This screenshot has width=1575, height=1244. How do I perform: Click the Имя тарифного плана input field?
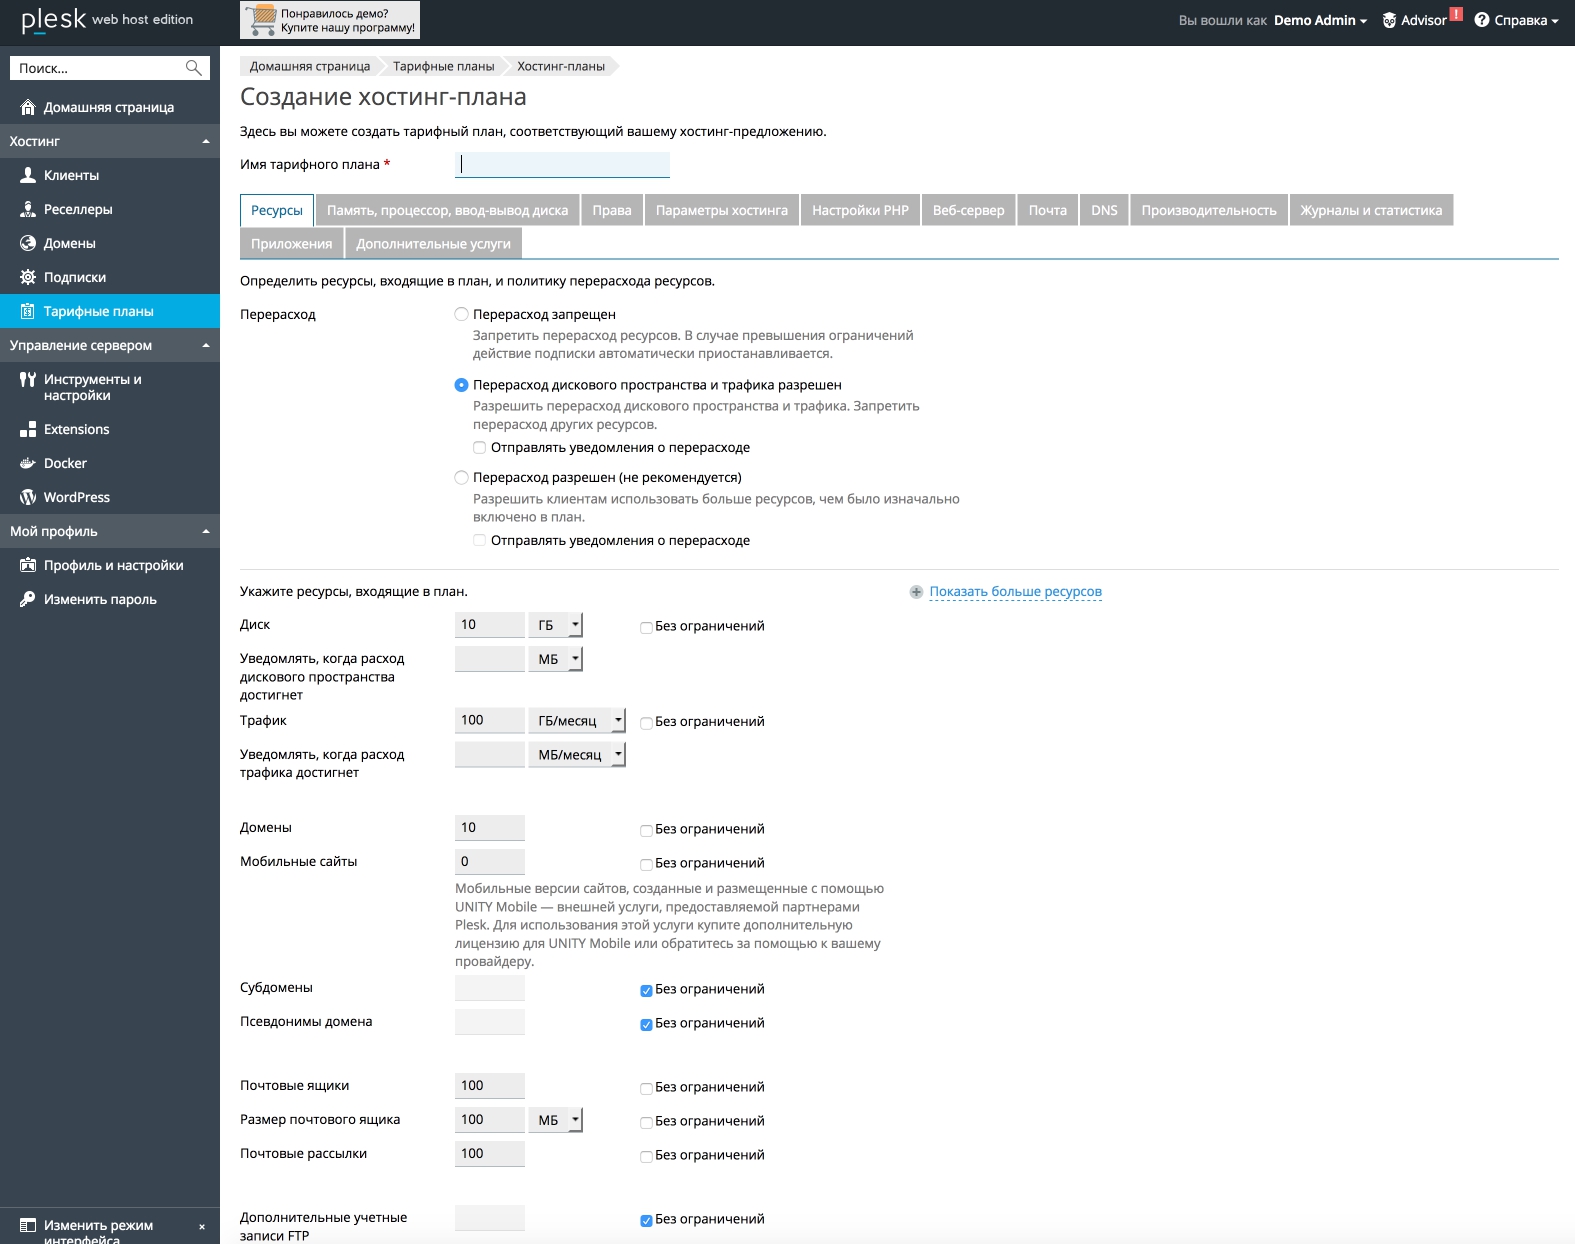click(562, 164)
